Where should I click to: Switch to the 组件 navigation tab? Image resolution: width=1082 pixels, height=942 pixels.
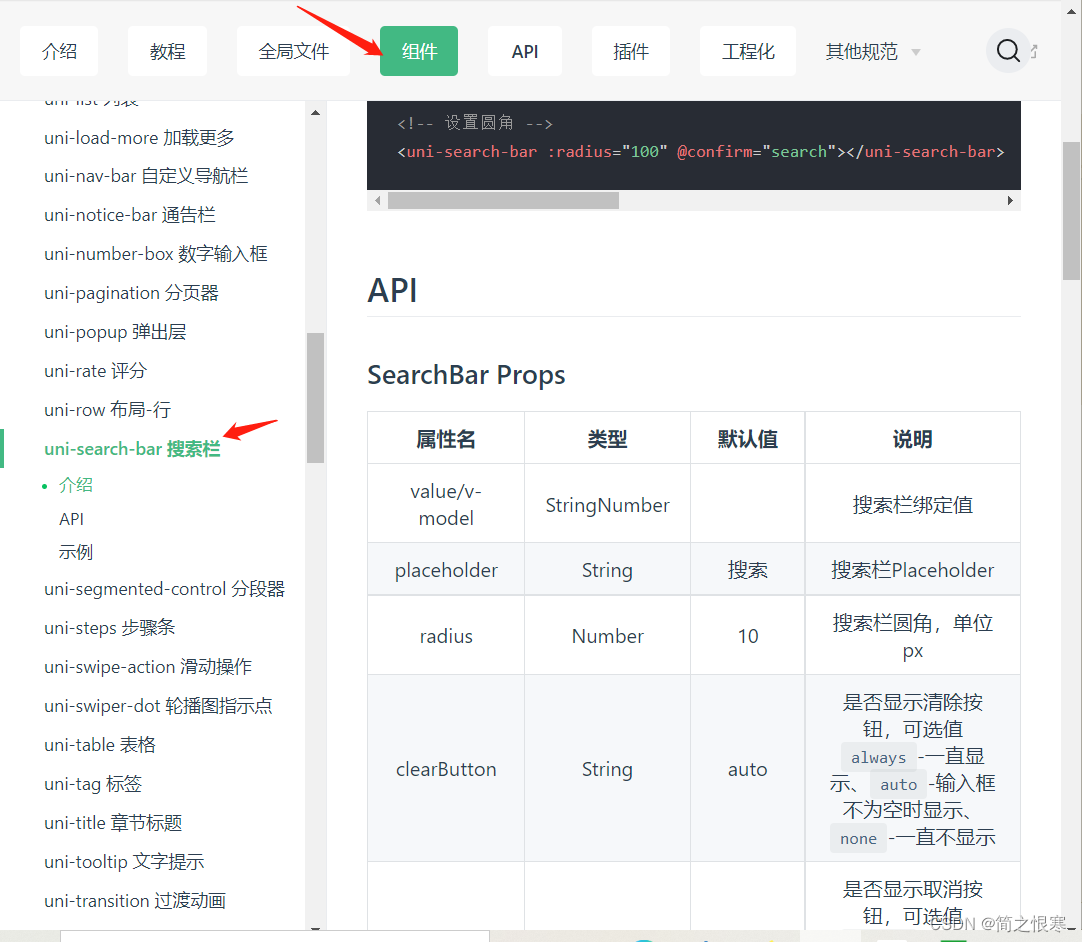coord(418,50)
